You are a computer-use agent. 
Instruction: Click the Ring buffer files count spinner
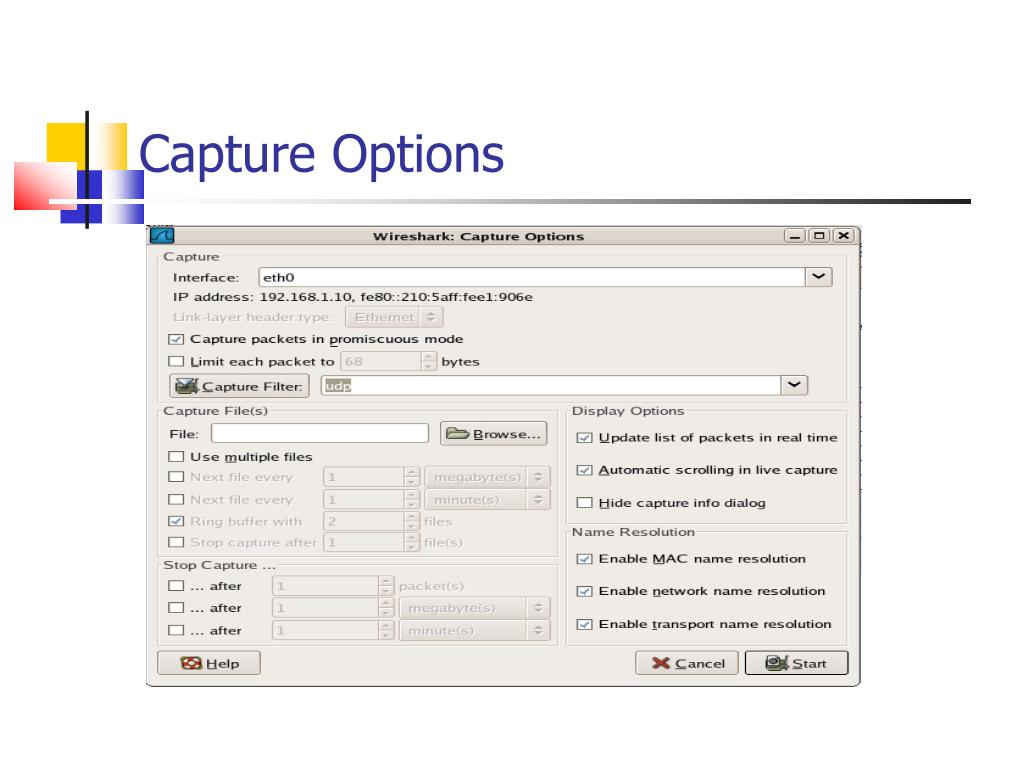coord(371,521)
